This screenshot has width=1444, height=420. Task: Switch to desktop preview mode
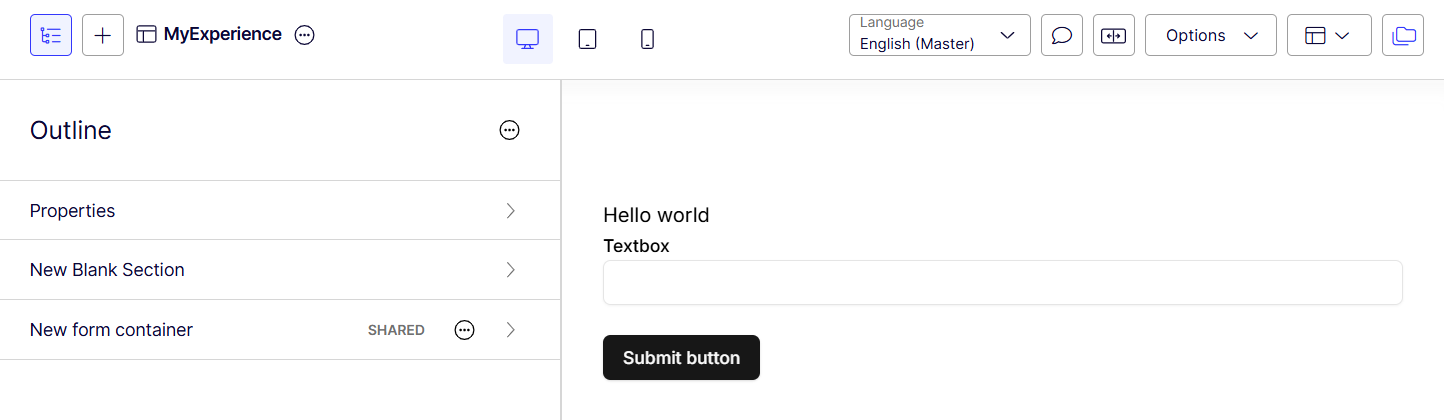(528, 39)
